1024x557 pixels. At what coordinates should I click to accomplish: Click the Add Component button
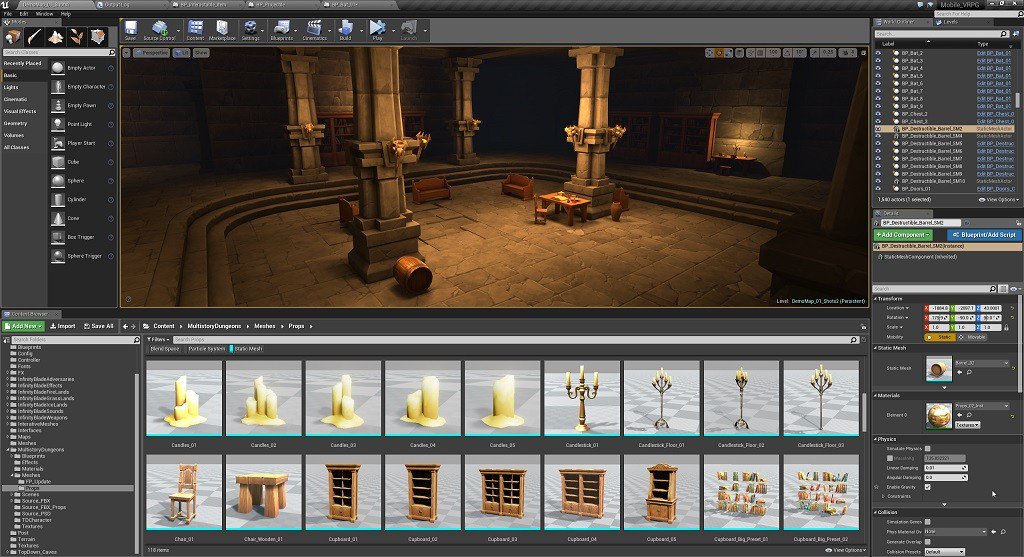point(903,234)
